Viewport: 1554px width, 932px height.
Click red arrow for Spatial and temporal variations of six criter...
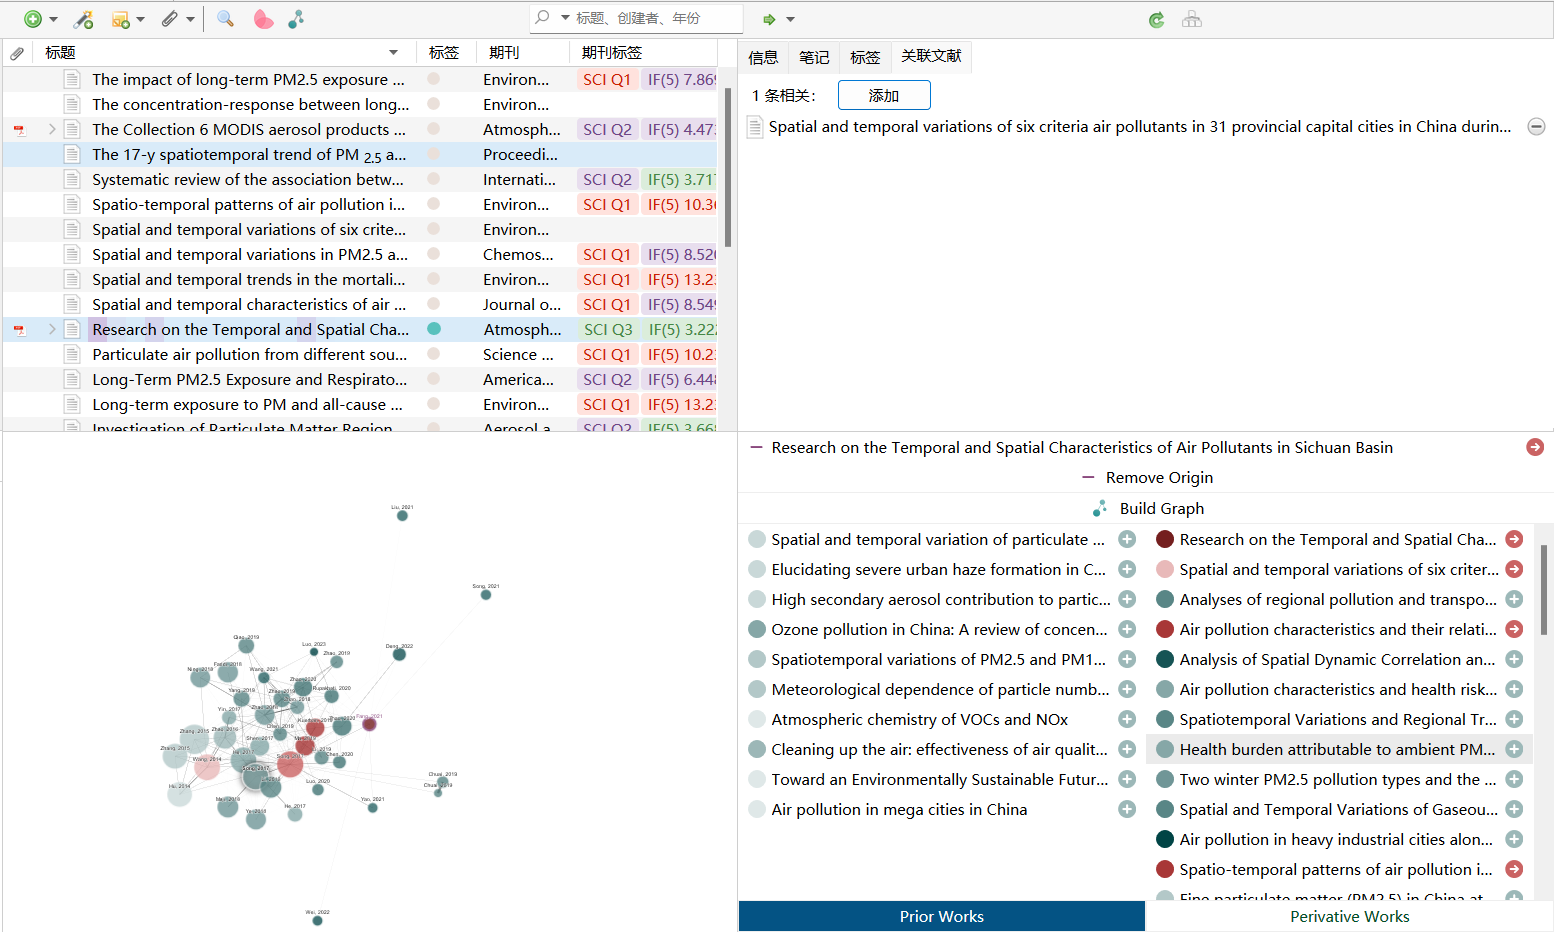[1514, 569]
